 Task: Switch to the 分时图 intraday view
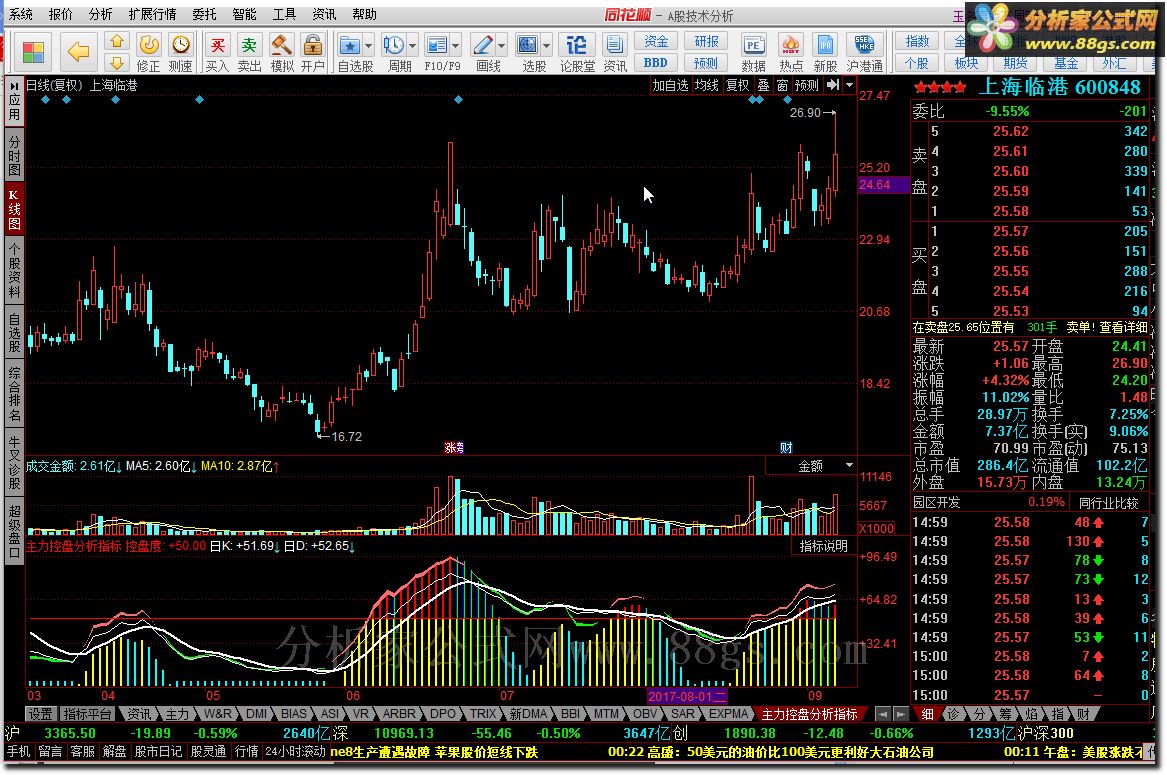(x=14, y=155)
